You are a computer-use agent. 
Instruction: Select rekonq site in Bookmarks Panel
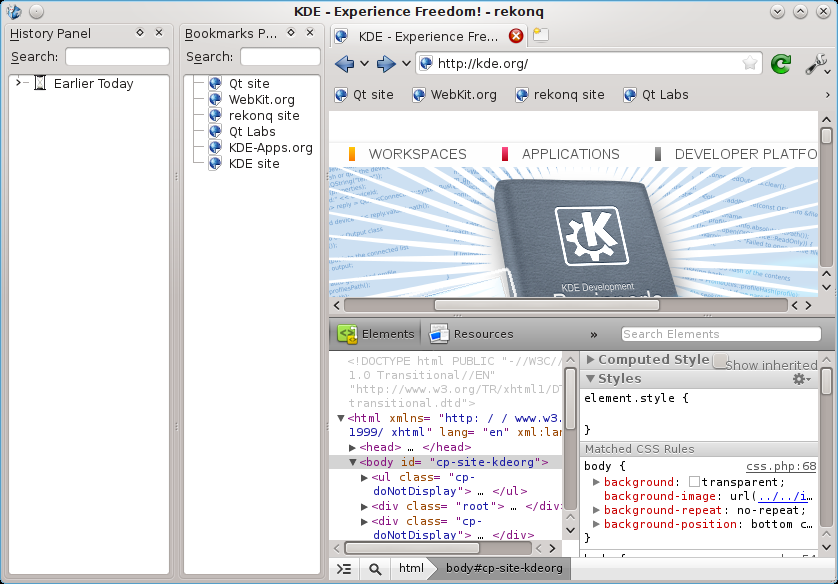pyautogui.click(x=264, y=116)
